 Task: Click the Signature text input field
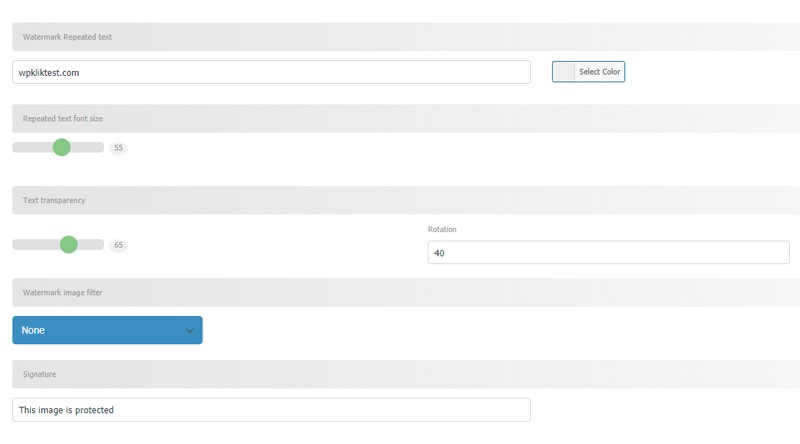pyautogui.click(x=271, y=410)
